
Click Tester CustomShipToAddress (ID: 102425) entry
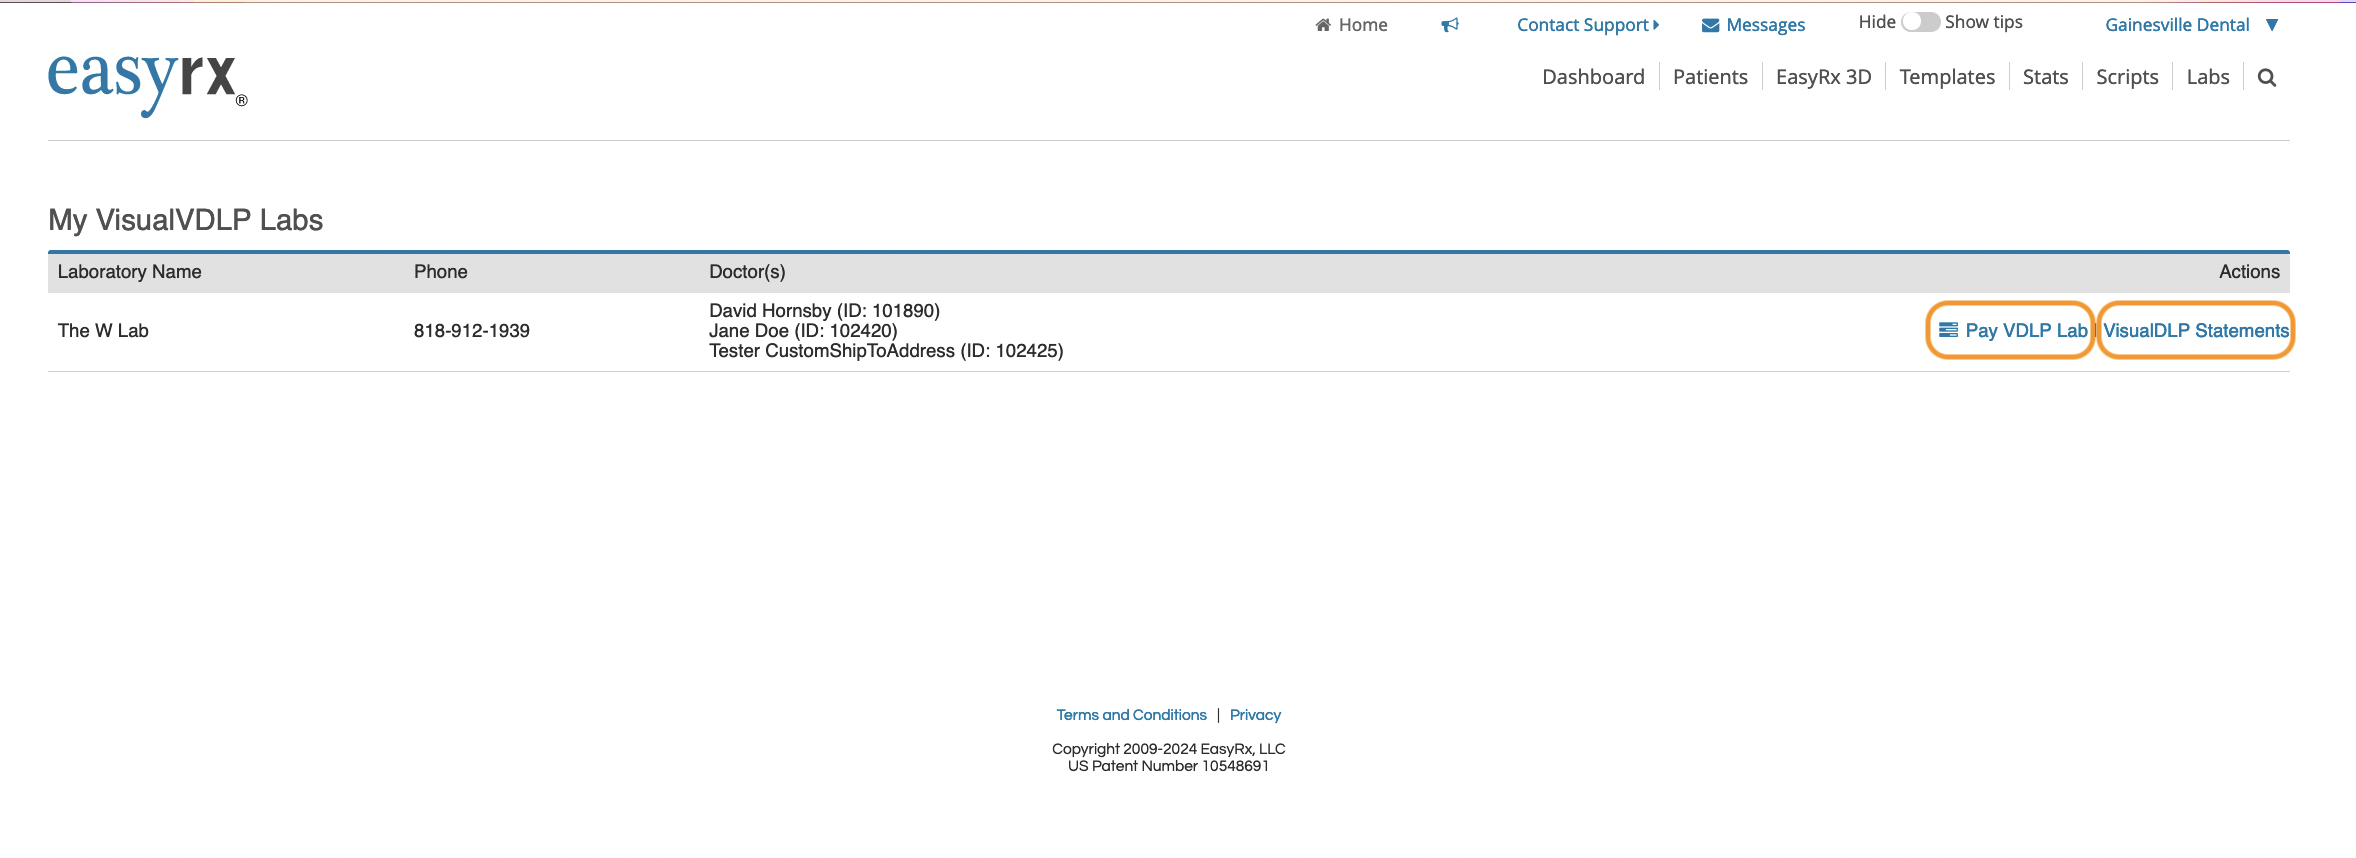pyautogui.click(x=886, y=351)
